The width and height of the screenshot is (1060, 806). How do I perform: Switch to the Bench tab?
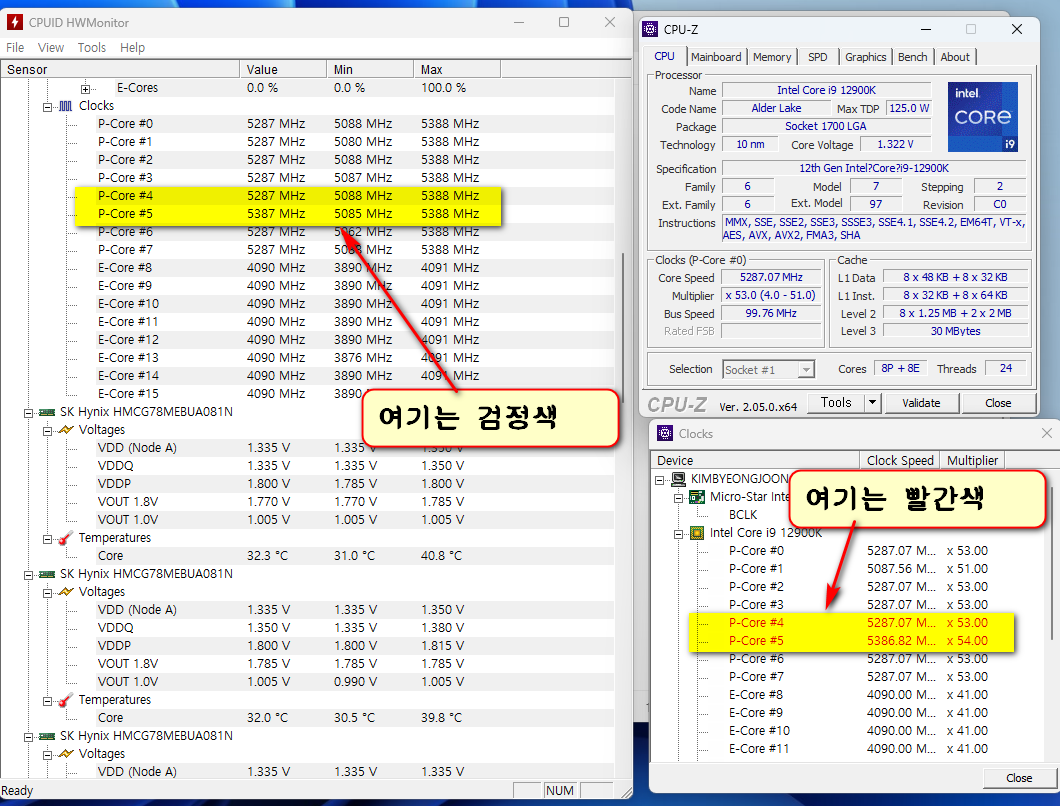pyautogui.click(x=913, y=57)
